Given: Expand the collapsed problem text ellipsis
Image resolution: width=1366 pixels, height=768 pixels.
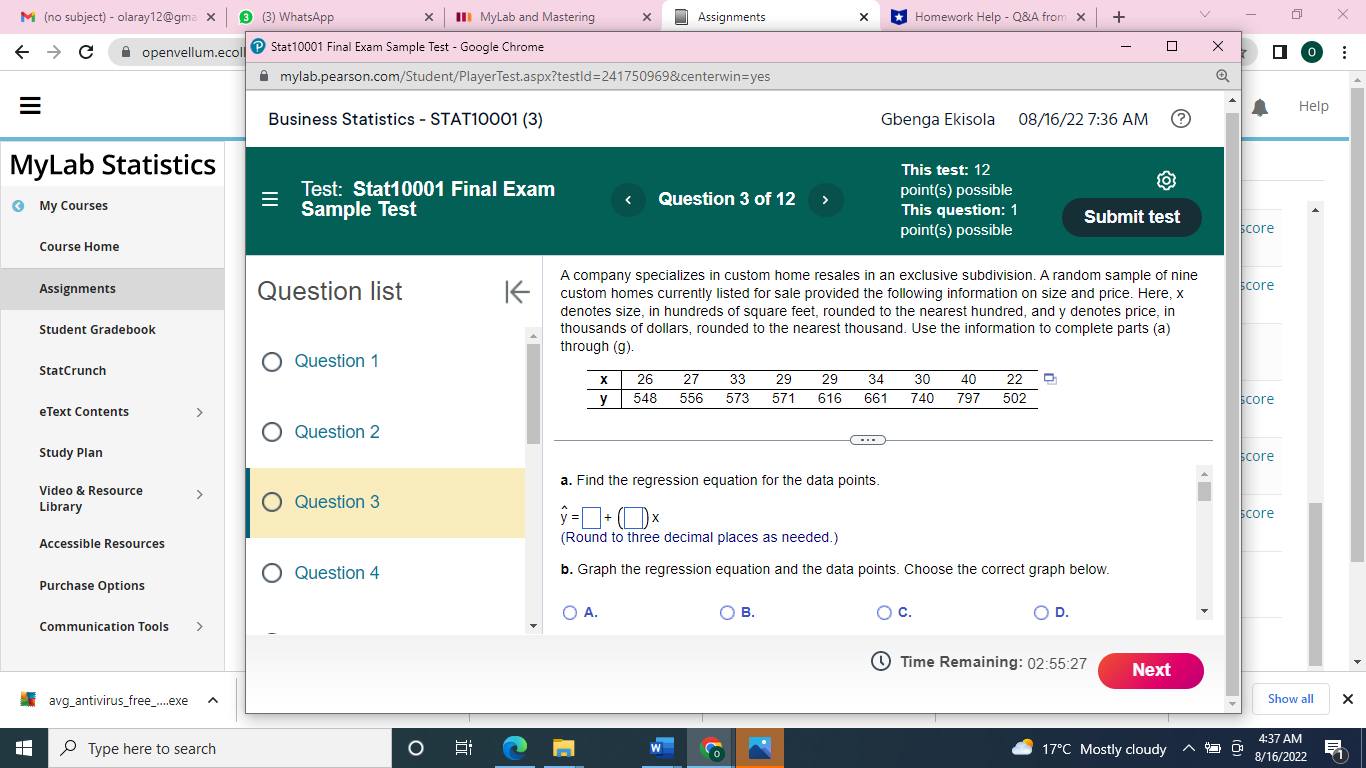Looking at the screenshot, I should pos(867,440).
